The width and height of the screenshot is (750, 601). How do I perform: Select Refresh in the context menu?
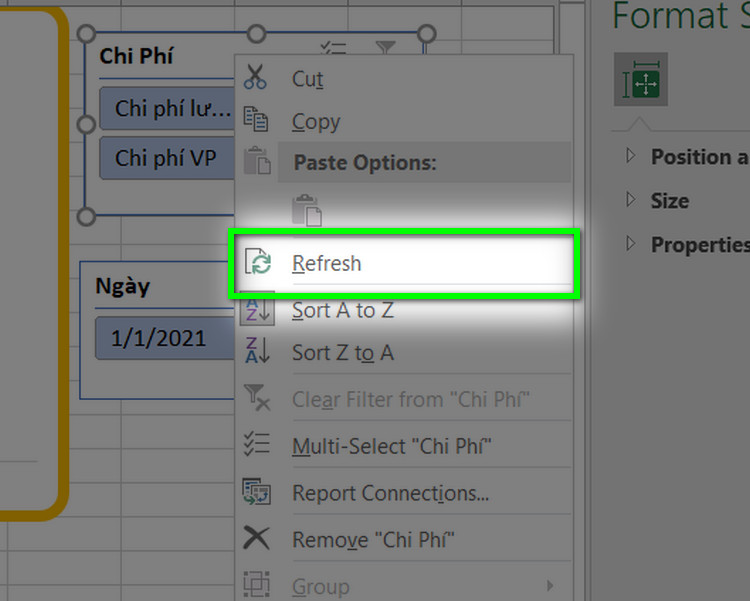404,263
